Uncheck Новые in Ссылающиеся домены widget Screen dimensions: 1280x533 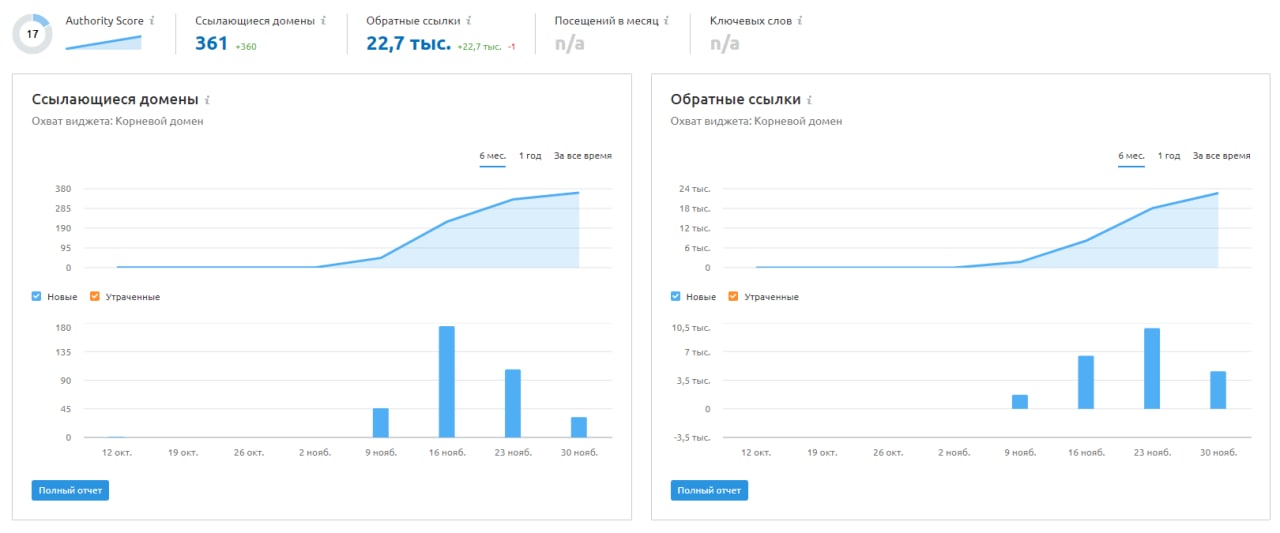point(37,296)
